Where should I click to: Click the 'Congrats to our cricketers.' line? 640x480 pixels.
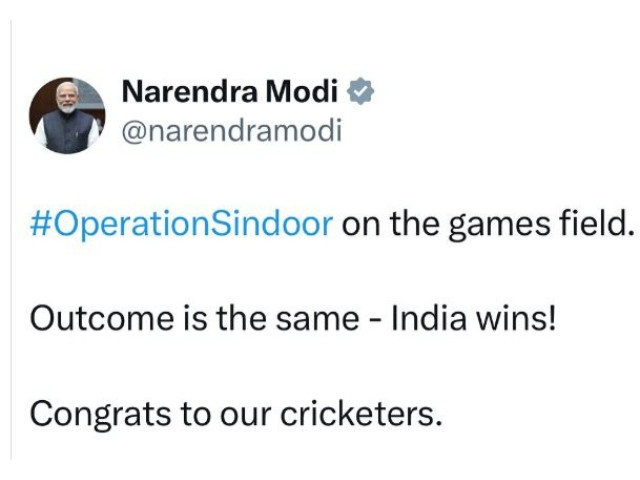coord(236,414)
